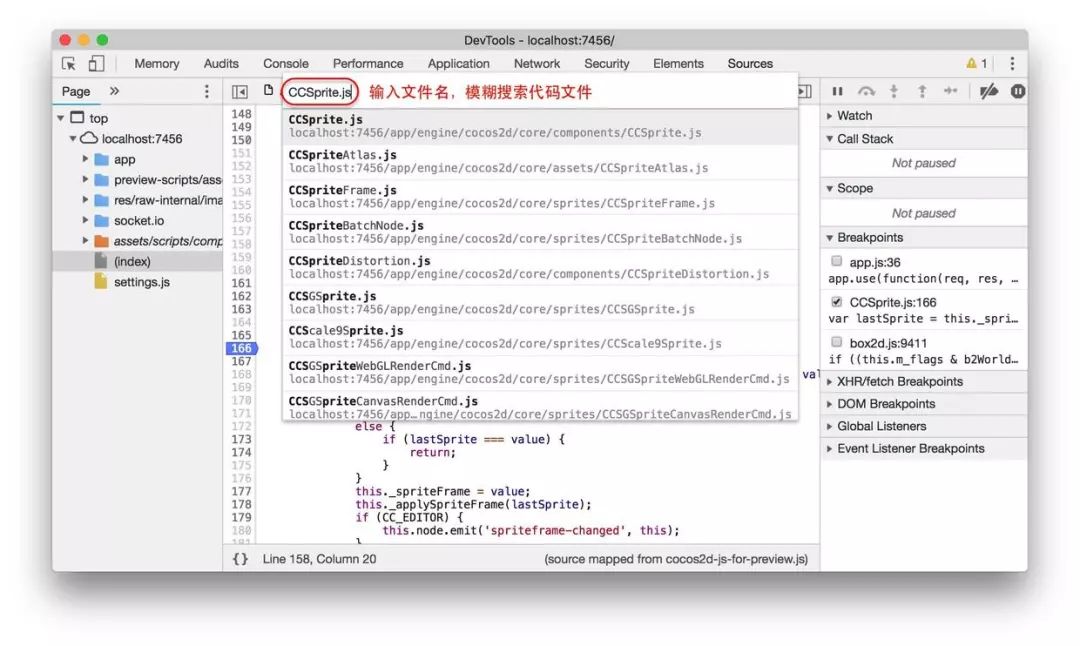Open the Performance tab

[368, 63]
